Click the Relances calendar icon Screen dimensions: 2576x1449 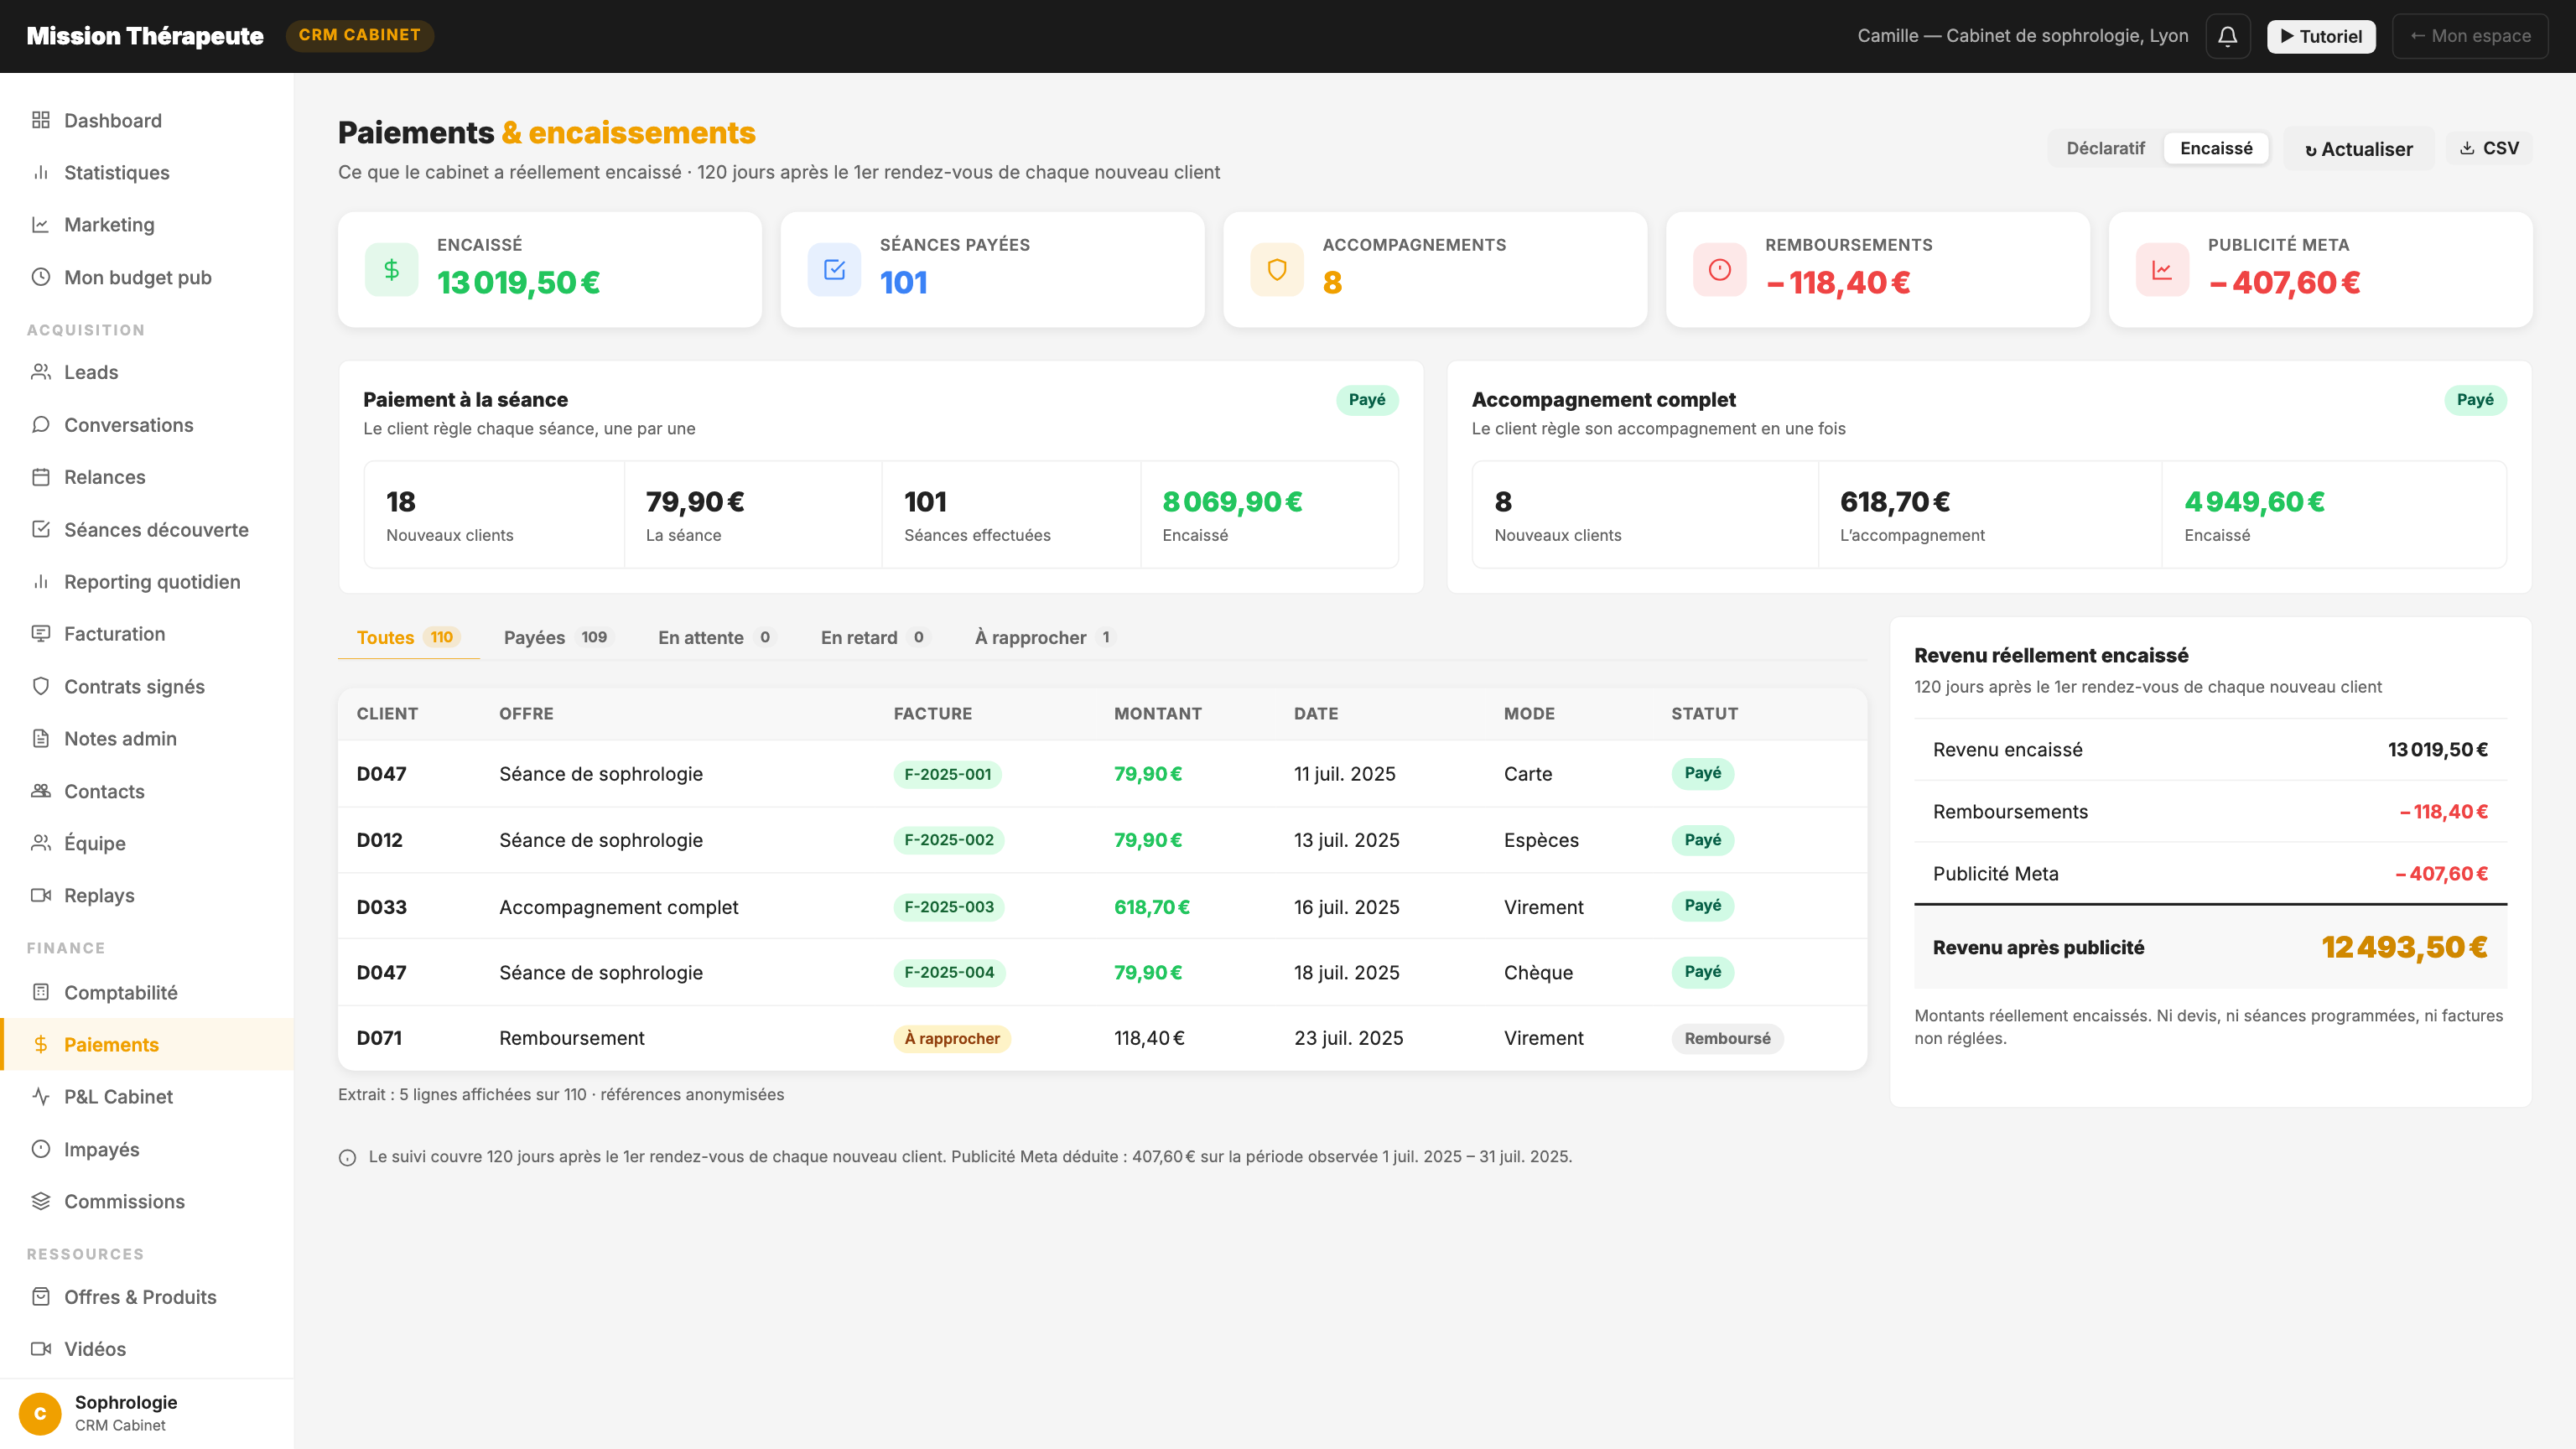coord(41,477)
